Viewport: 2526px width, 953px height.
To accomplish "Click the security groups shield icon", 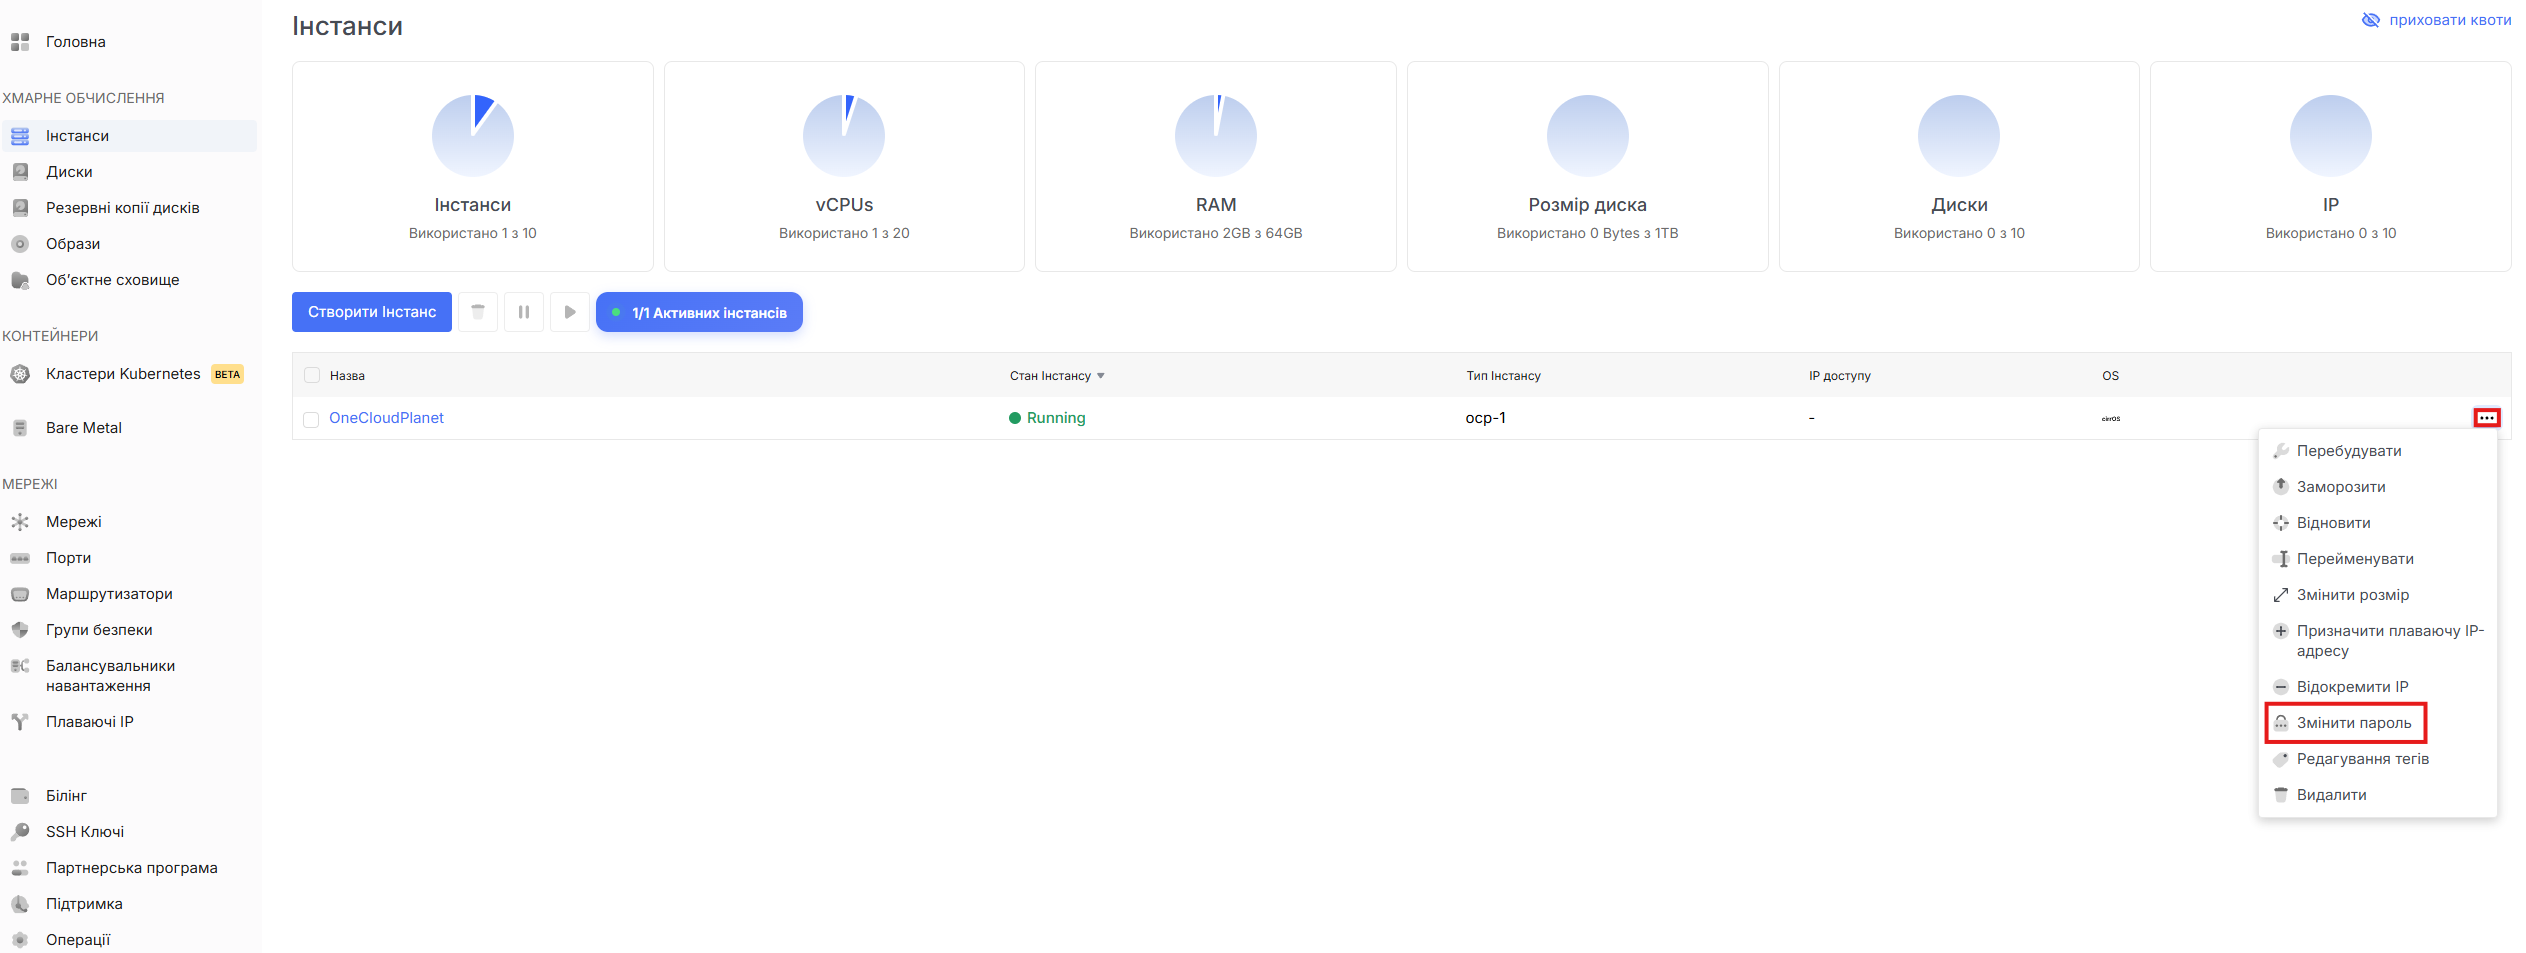I will pyautogui.click(x=20, y=630).
